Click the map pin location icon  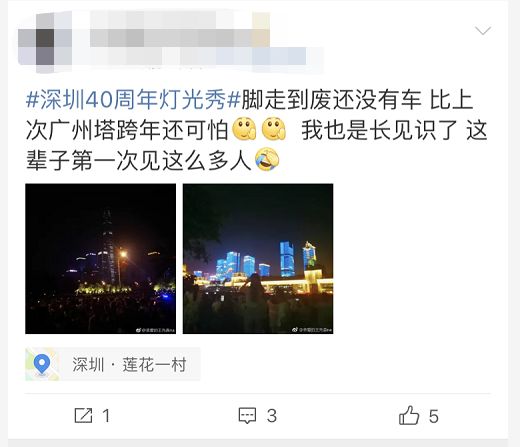(x=42, y=364)
